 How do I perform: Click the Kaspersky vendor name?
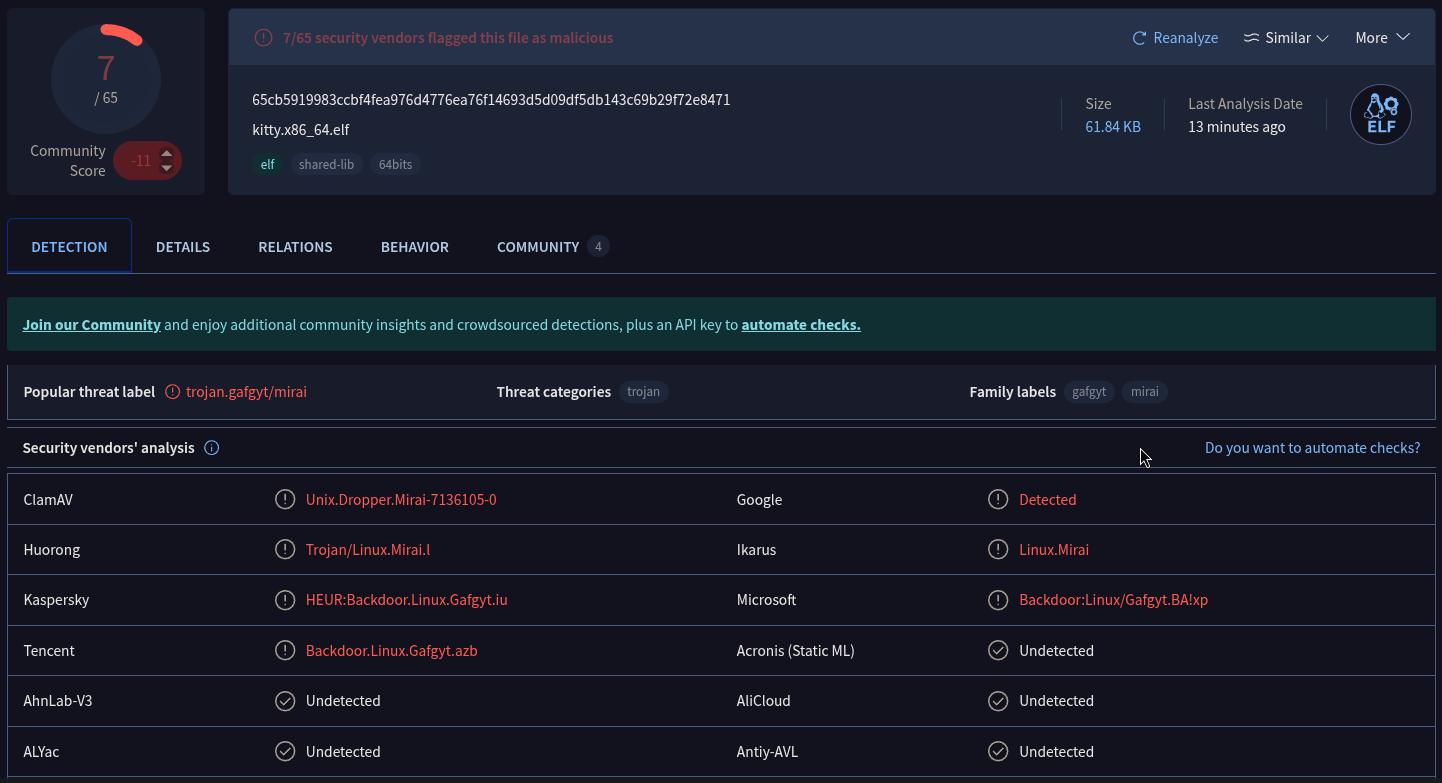pos(56,600)
